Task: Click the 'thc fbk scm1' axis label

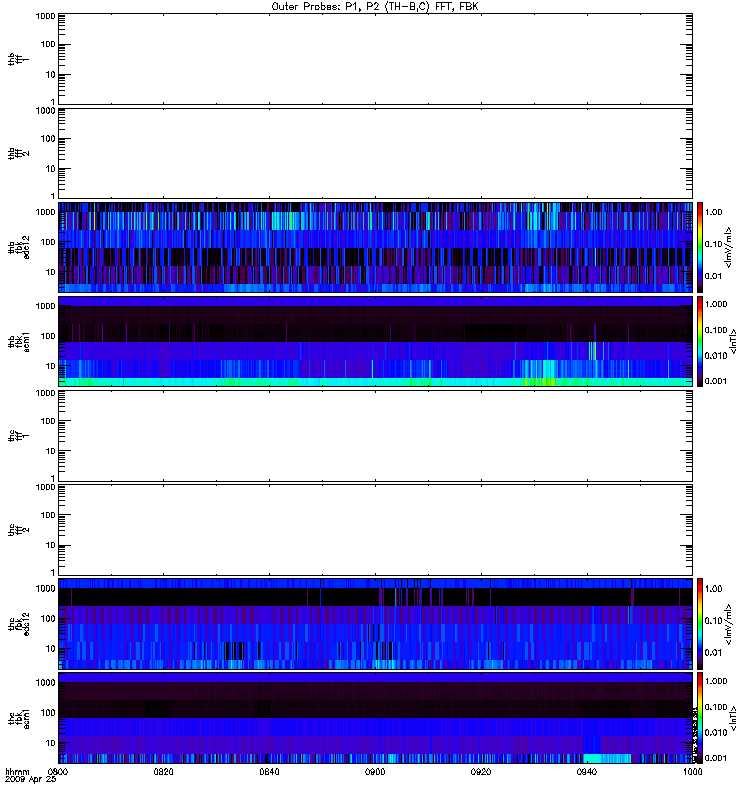Action: click(18, 718)
